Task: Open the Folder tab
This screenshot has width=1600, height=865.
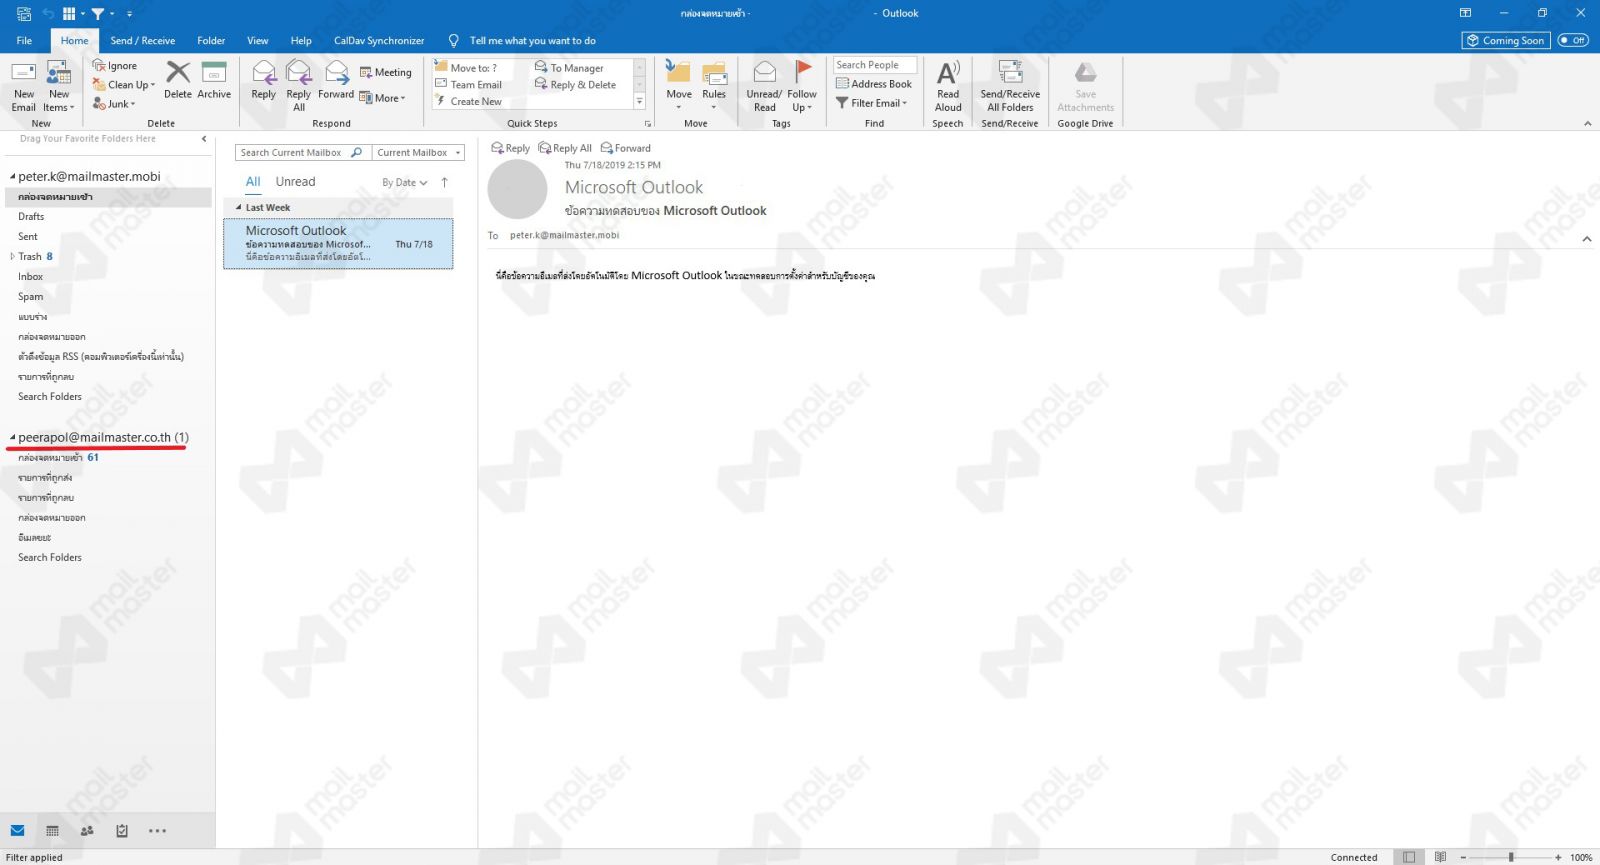Action: click(211, 41)
